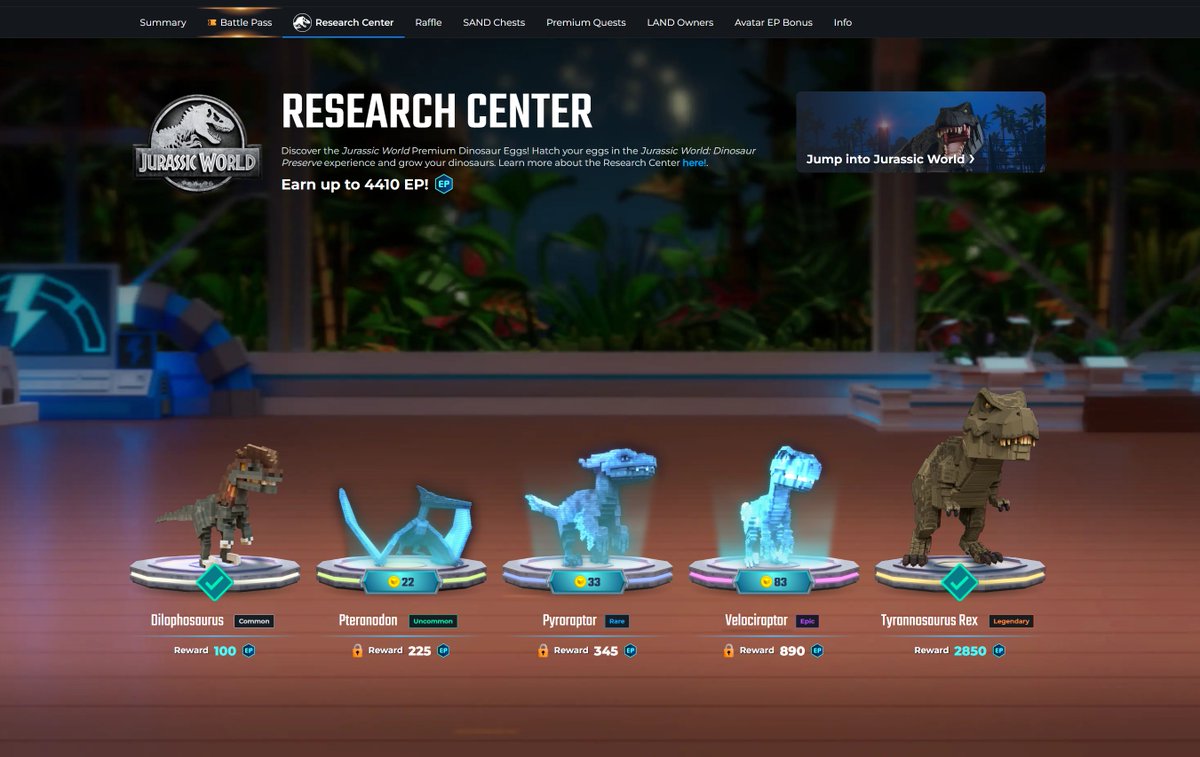Open the Avatar EP Bonus tab
Viewport: 1200px width, 757px height.
point(773,22)
